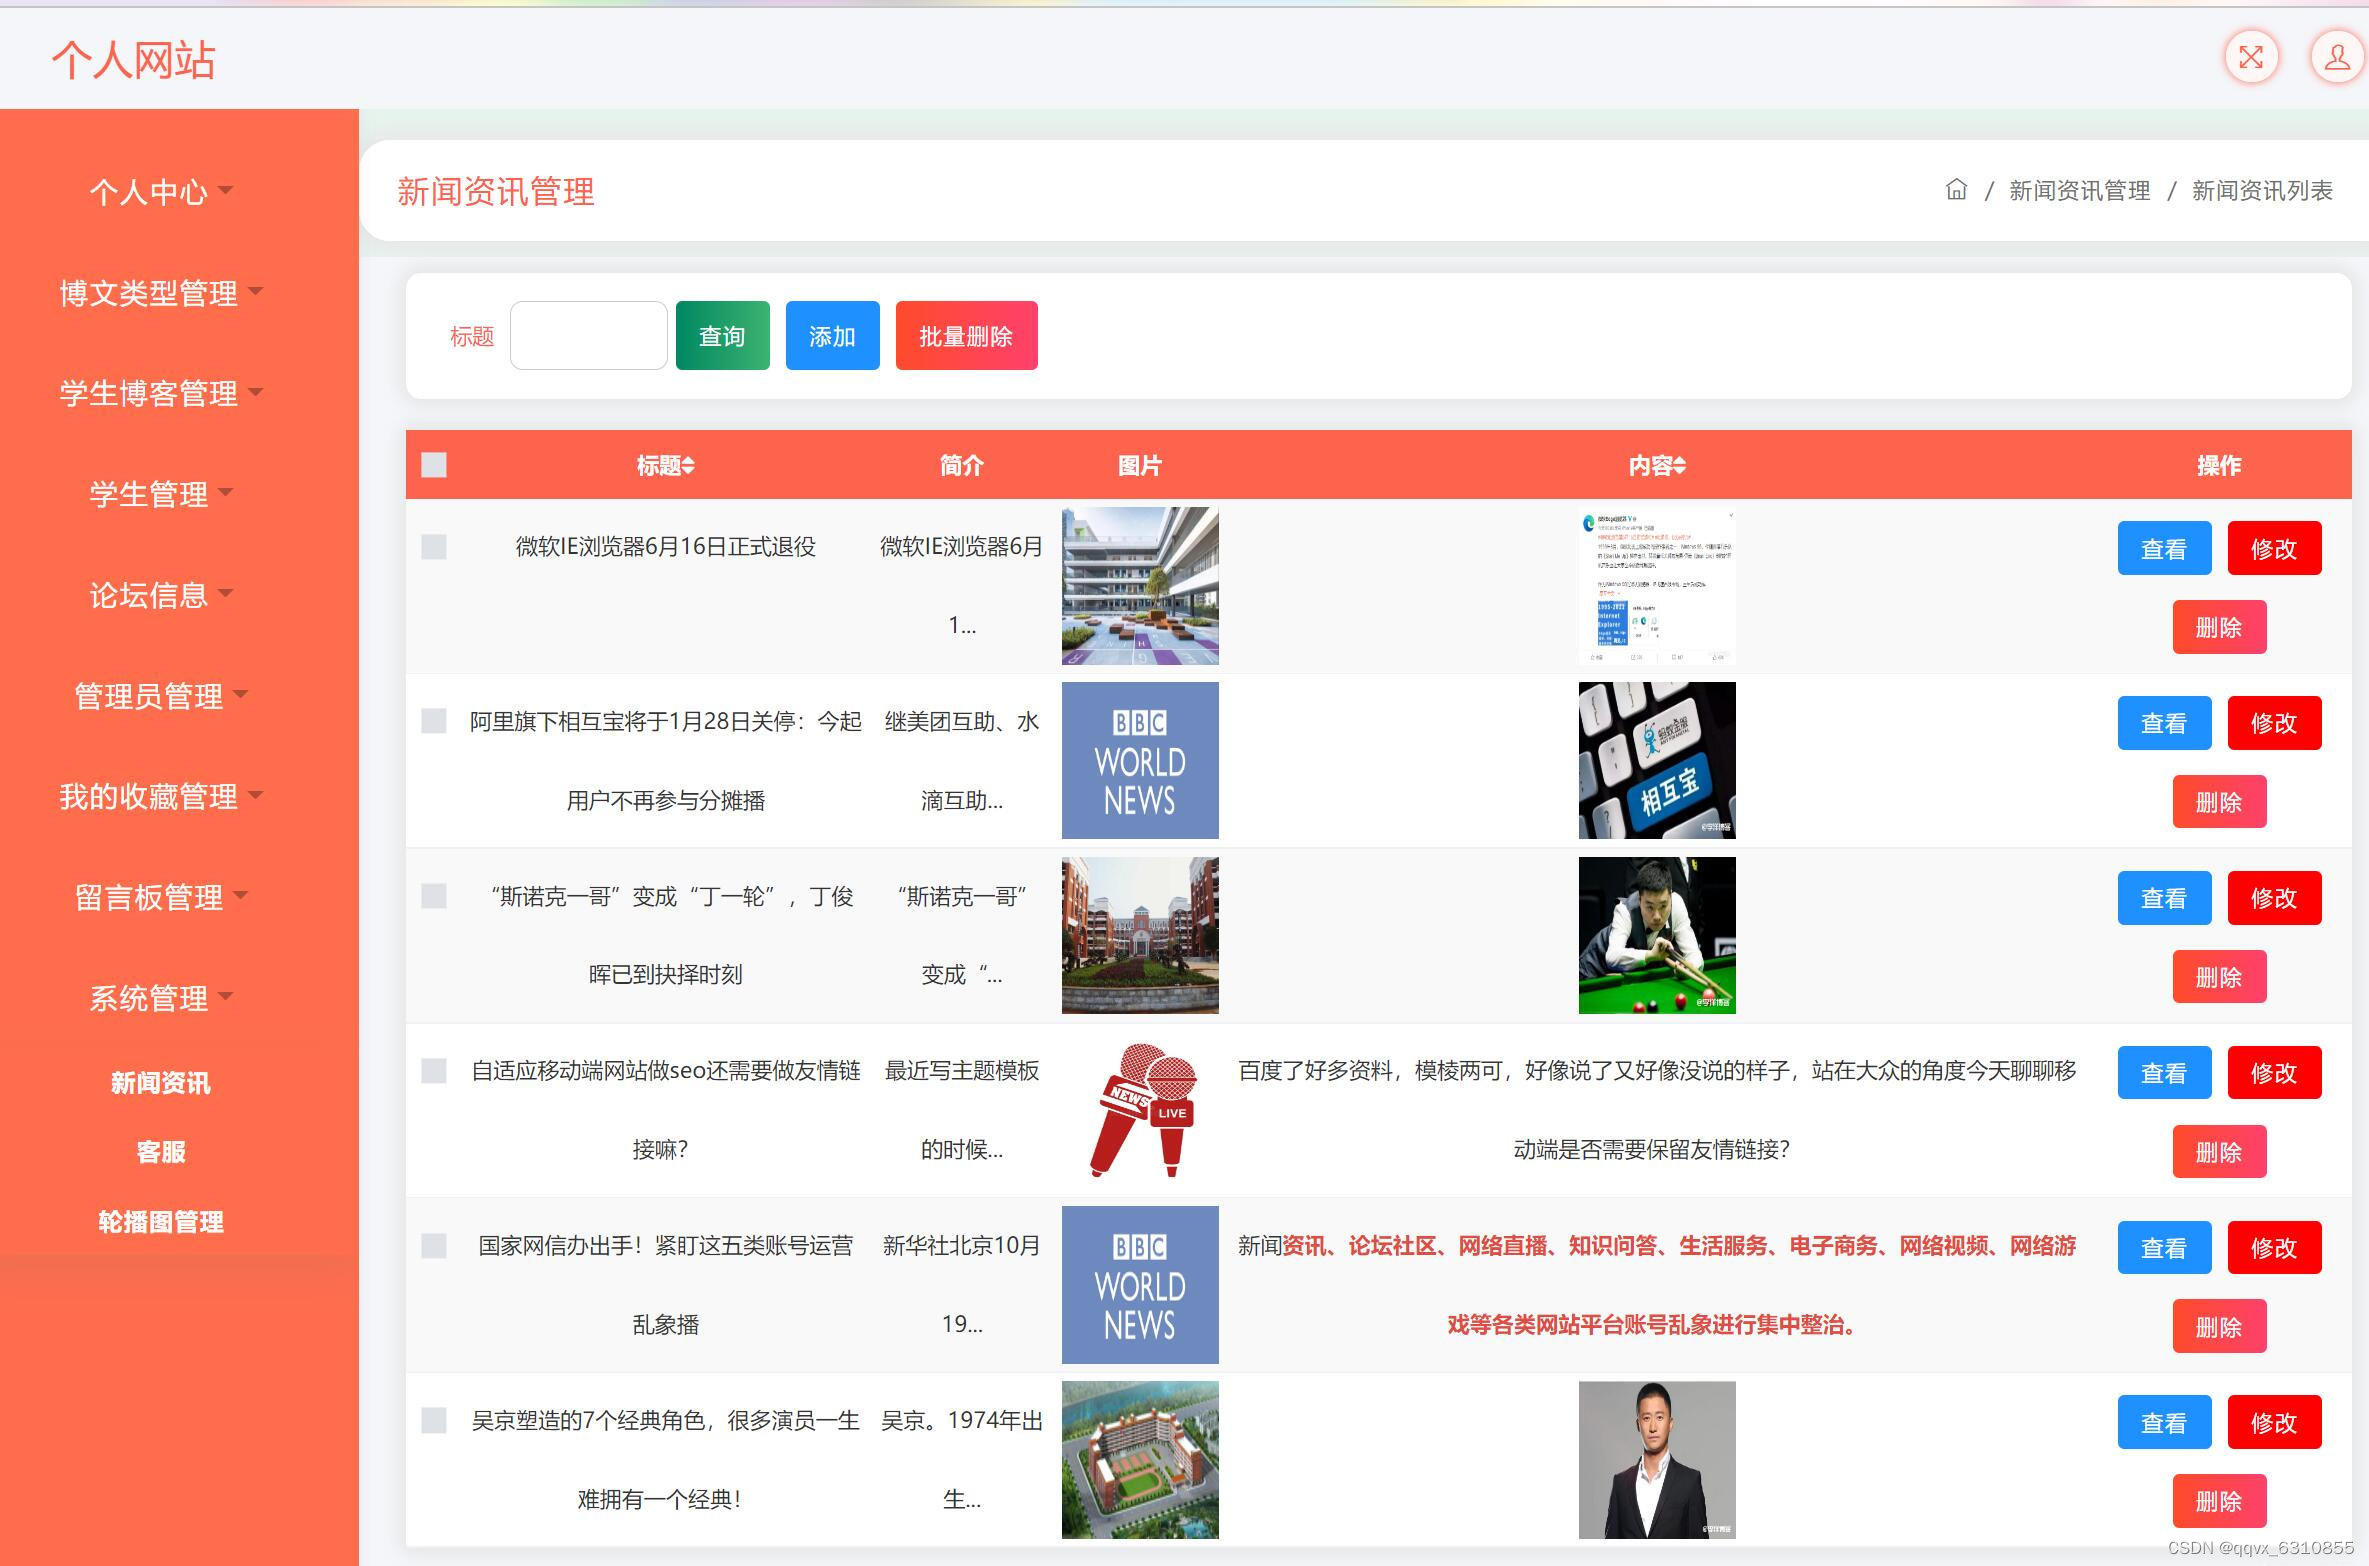Screen dimensions: 2369x1566
Task: Click the fullscreen toggle icon in header
Action: point(2250,57)
